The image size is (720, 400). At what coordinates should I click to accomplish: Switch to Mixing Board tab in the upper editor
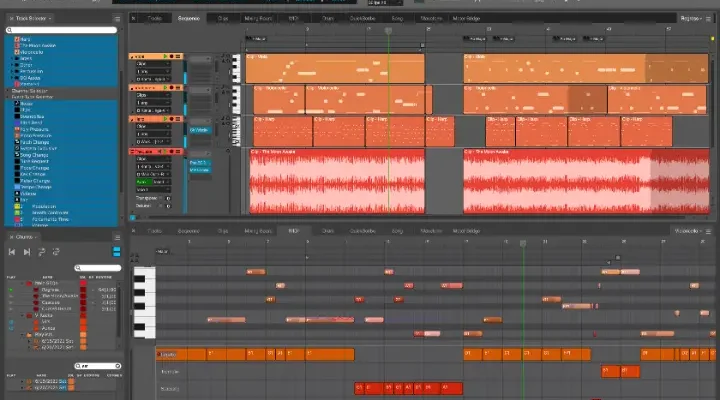click(x=258, y=18)
